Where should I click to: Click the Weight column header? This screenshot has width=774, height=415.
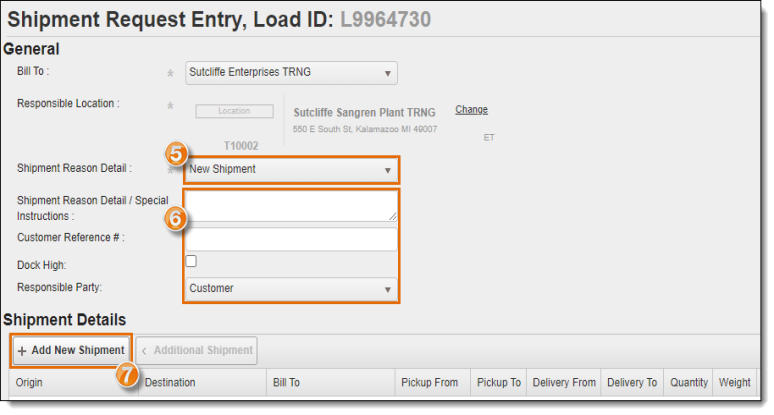point(734,383)
